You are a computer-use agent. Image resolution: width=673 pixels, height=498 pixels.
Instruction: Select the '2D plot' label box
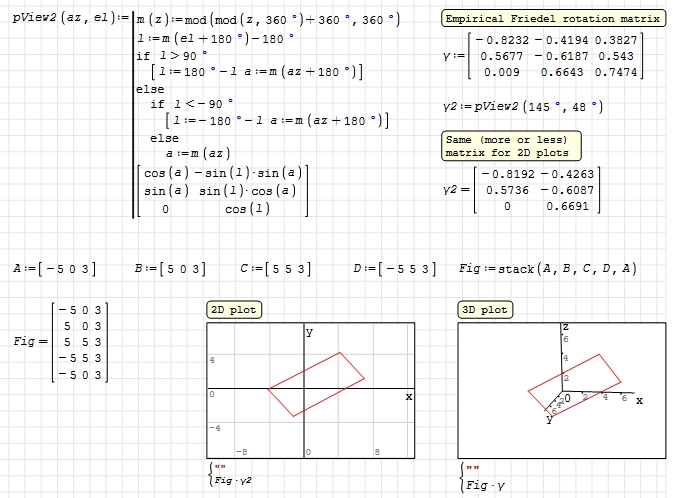pyautogui.click(x=232, y=310)
